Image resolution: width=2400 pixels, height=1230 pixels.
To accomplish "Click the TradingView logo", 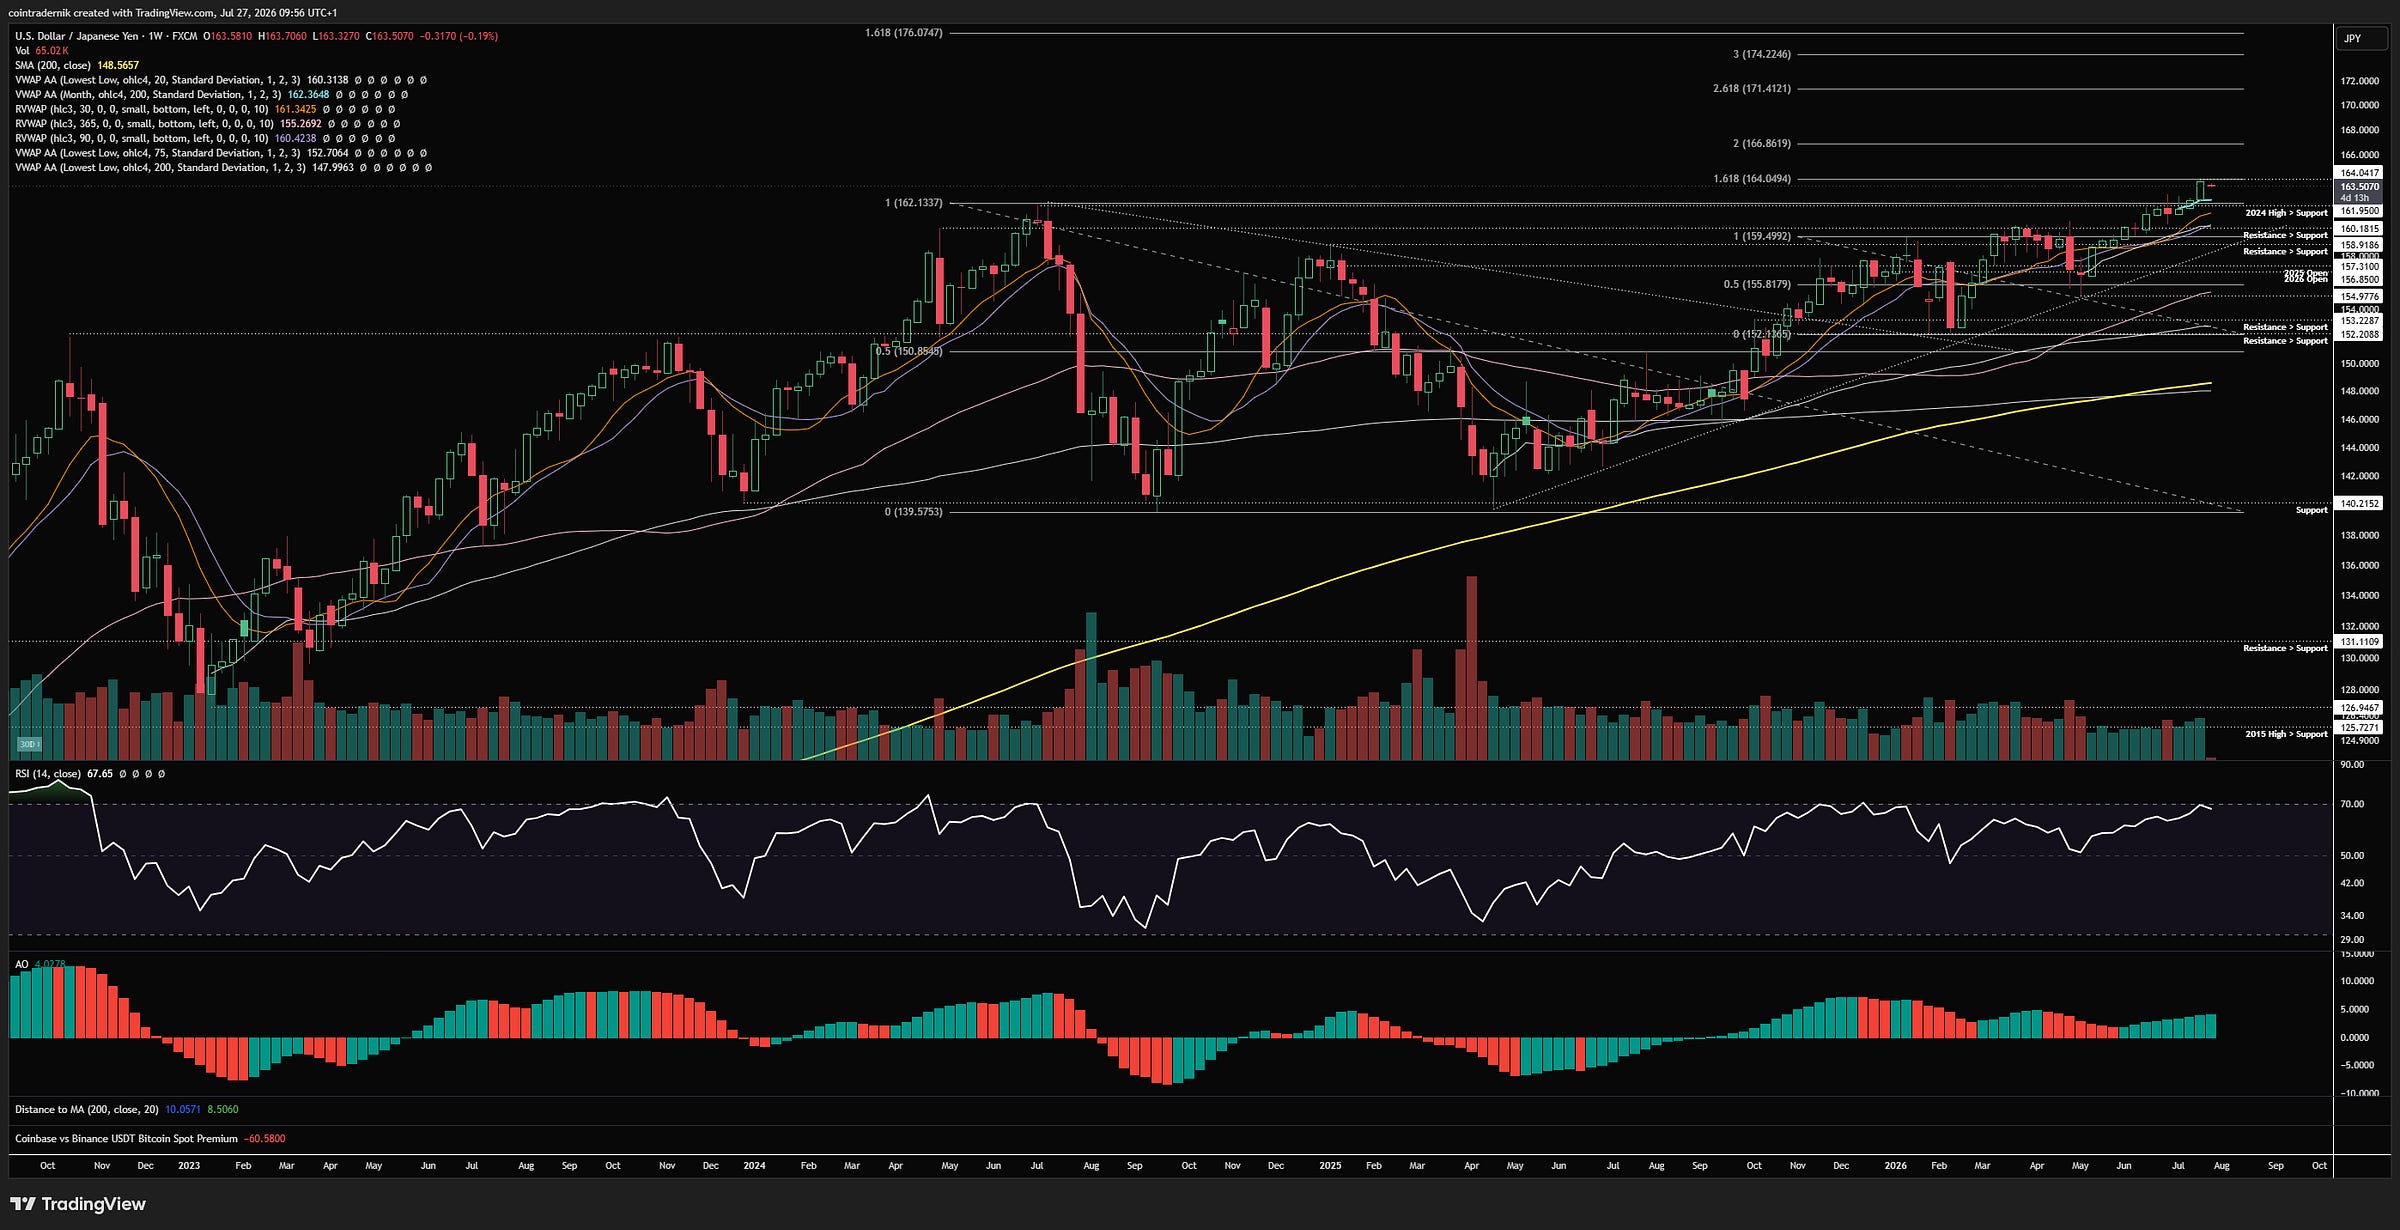I will (78, 1204).
